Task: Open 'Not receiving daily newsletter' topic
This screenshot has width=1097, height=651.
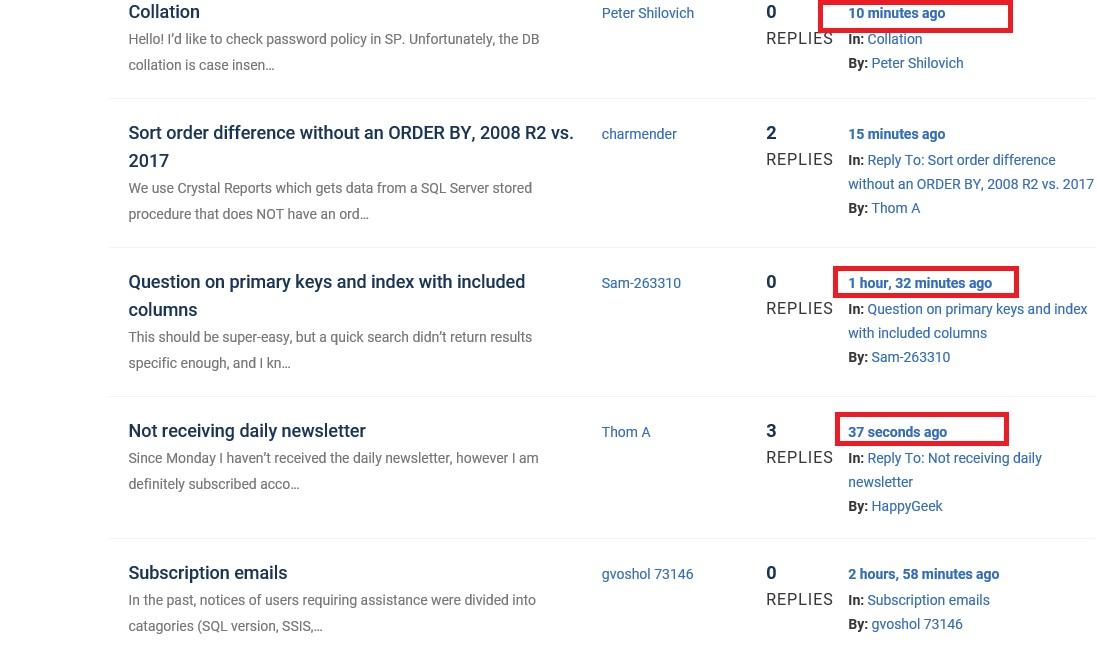Action: click(247, 431)
